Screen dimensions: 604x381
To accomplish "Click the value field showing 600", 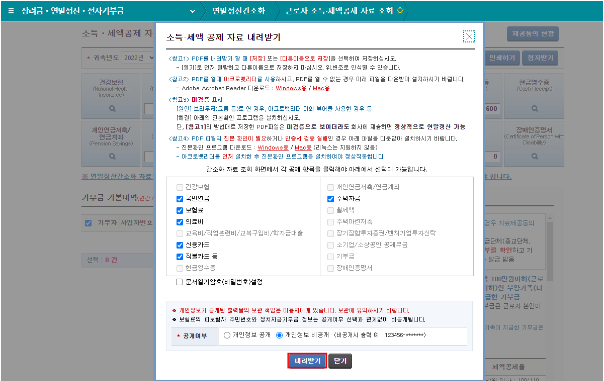I will [492, 109].
